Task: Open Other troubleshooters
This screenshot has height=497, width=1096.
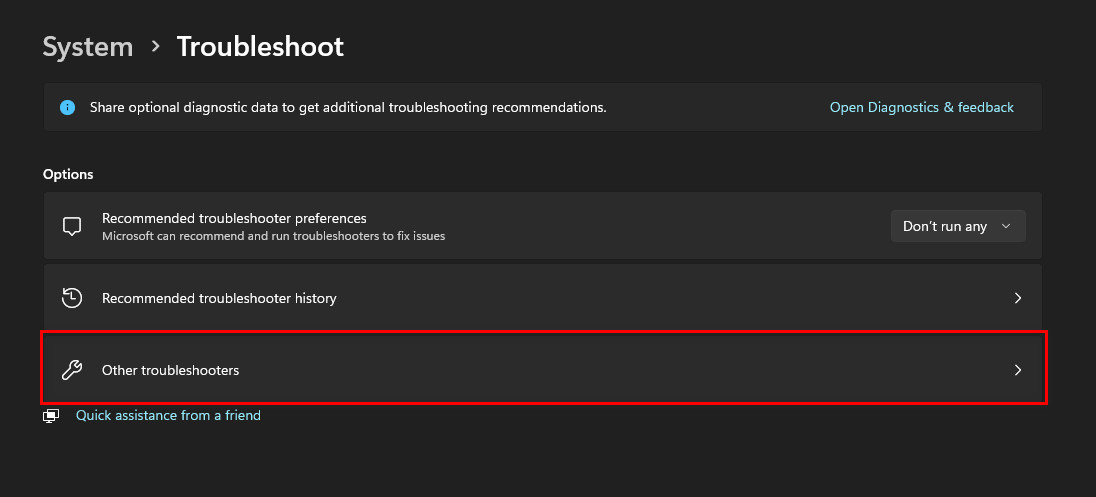Action: 171,370
